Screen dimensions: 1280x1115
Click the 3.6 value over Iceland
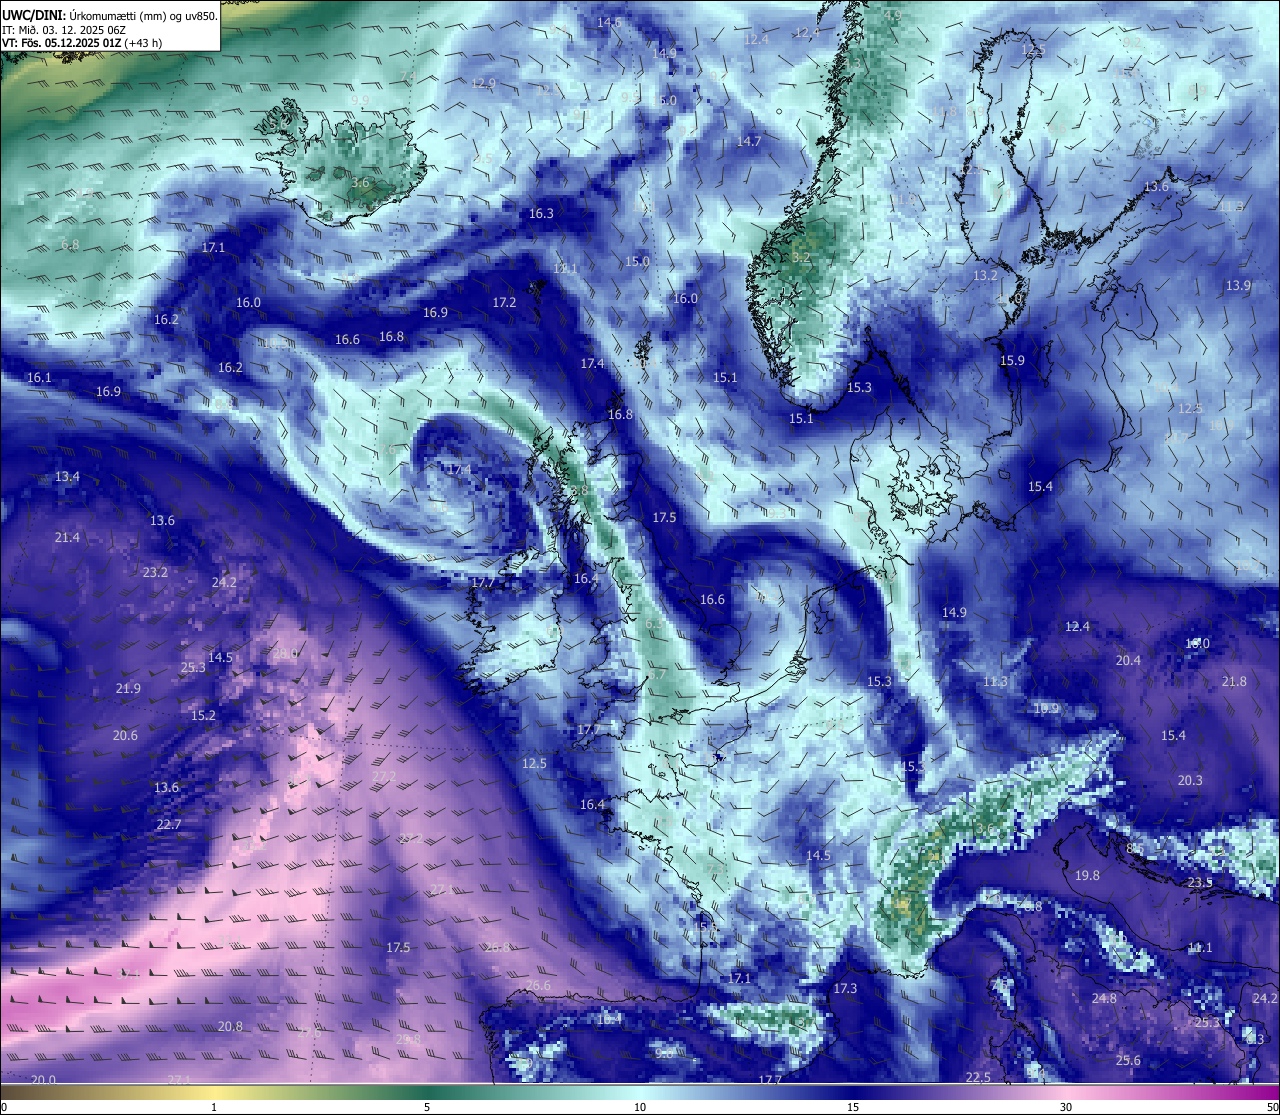click(361, 183)
